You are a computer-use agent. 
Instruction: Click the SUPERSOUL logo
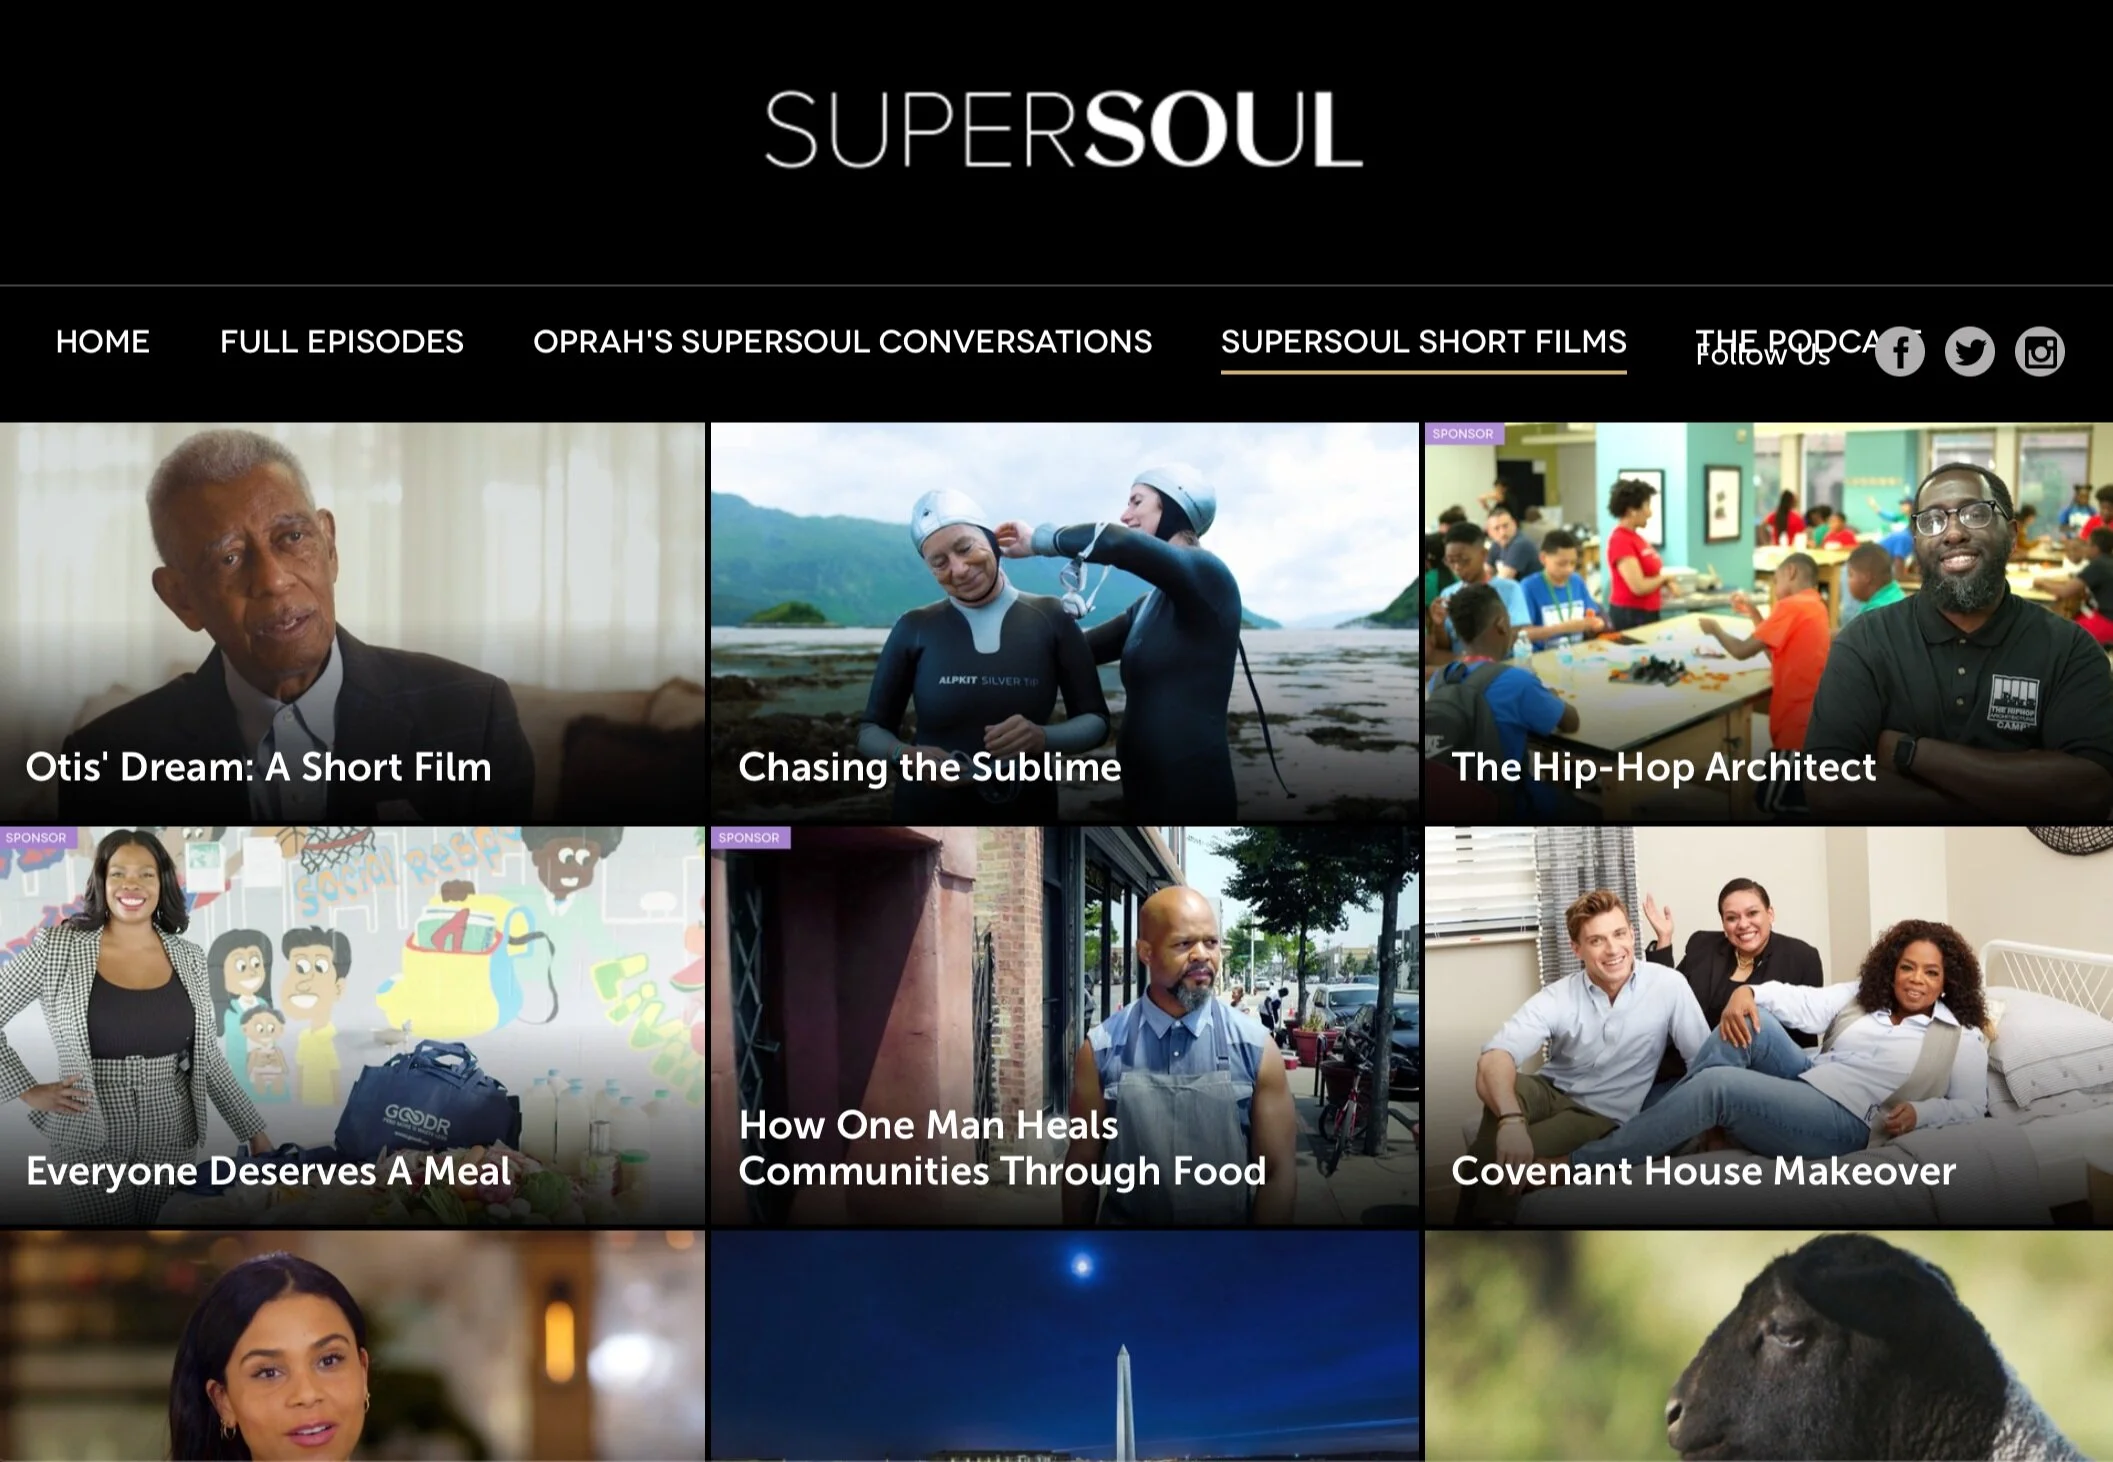(1063, 129)
